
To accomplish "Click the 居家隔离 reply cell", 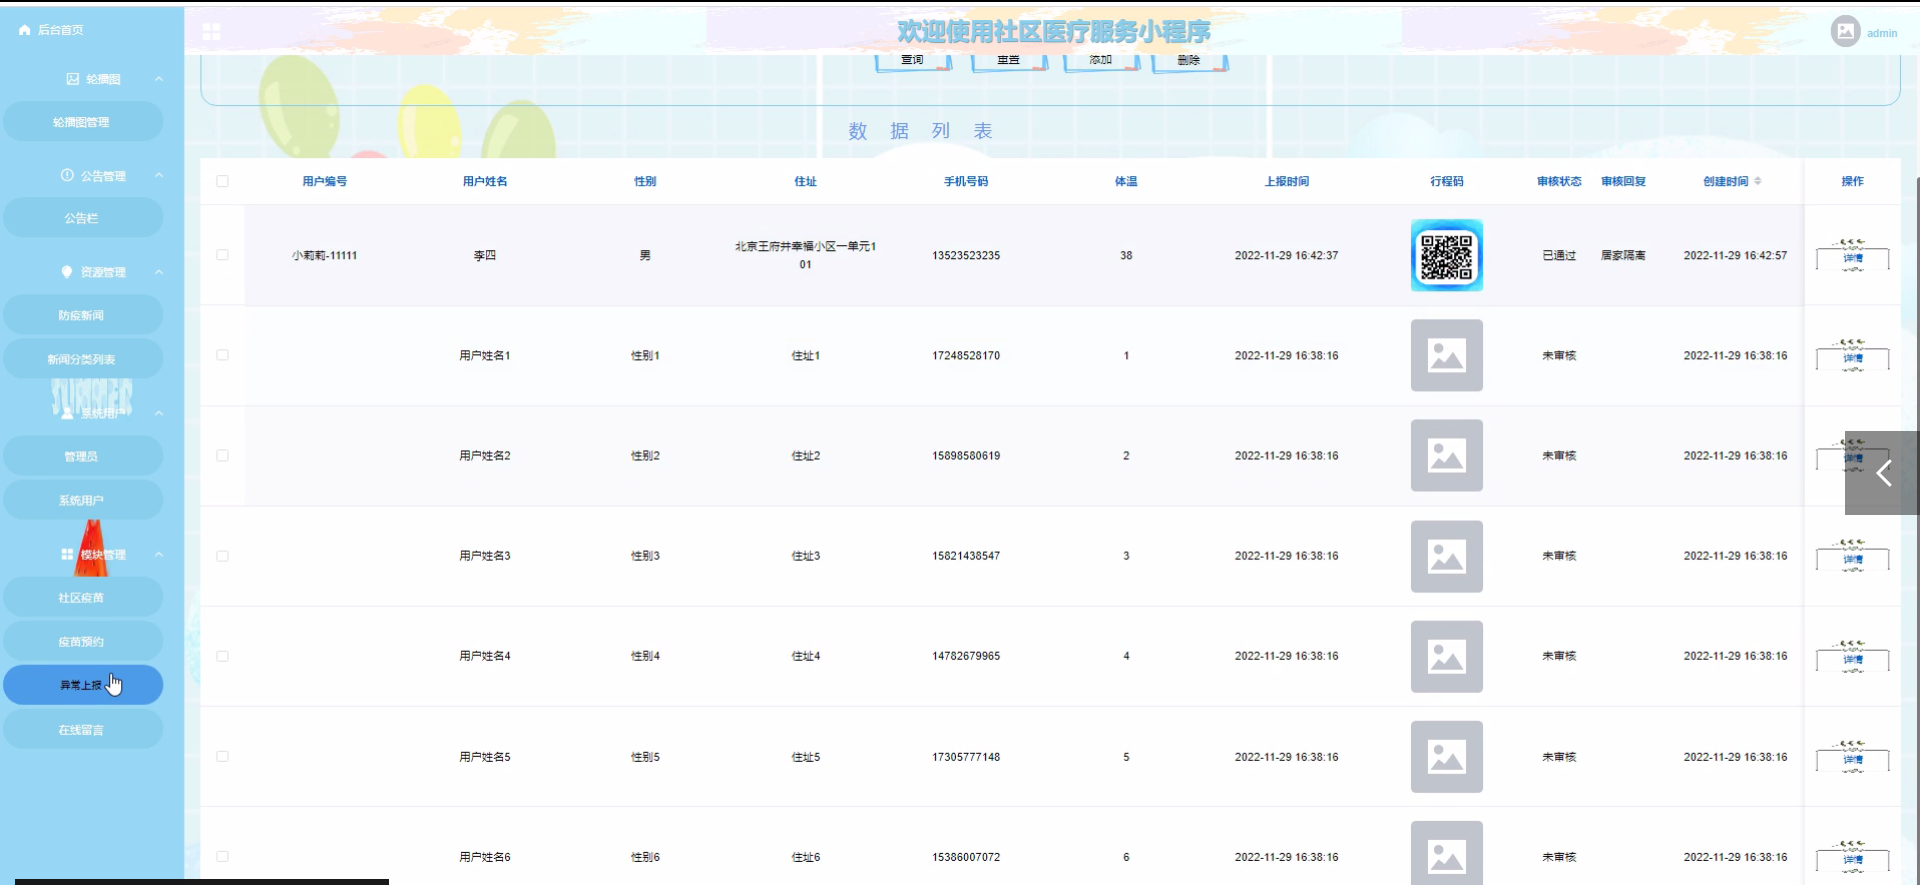I will click(1623, 255).
